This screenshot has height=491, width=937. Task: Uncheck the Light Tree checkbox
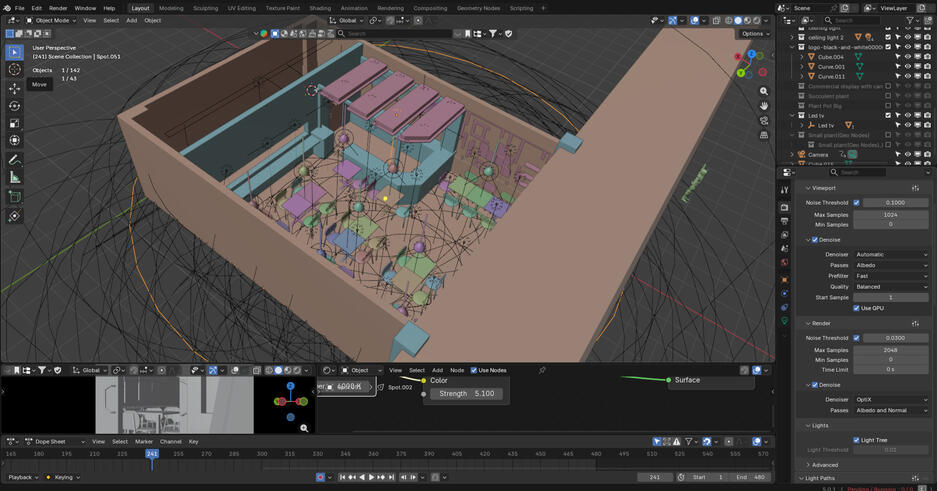856,440
